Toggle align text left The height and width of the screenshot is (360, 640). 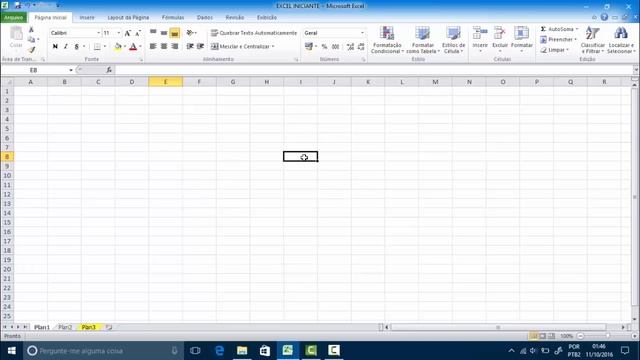(153, 47)
